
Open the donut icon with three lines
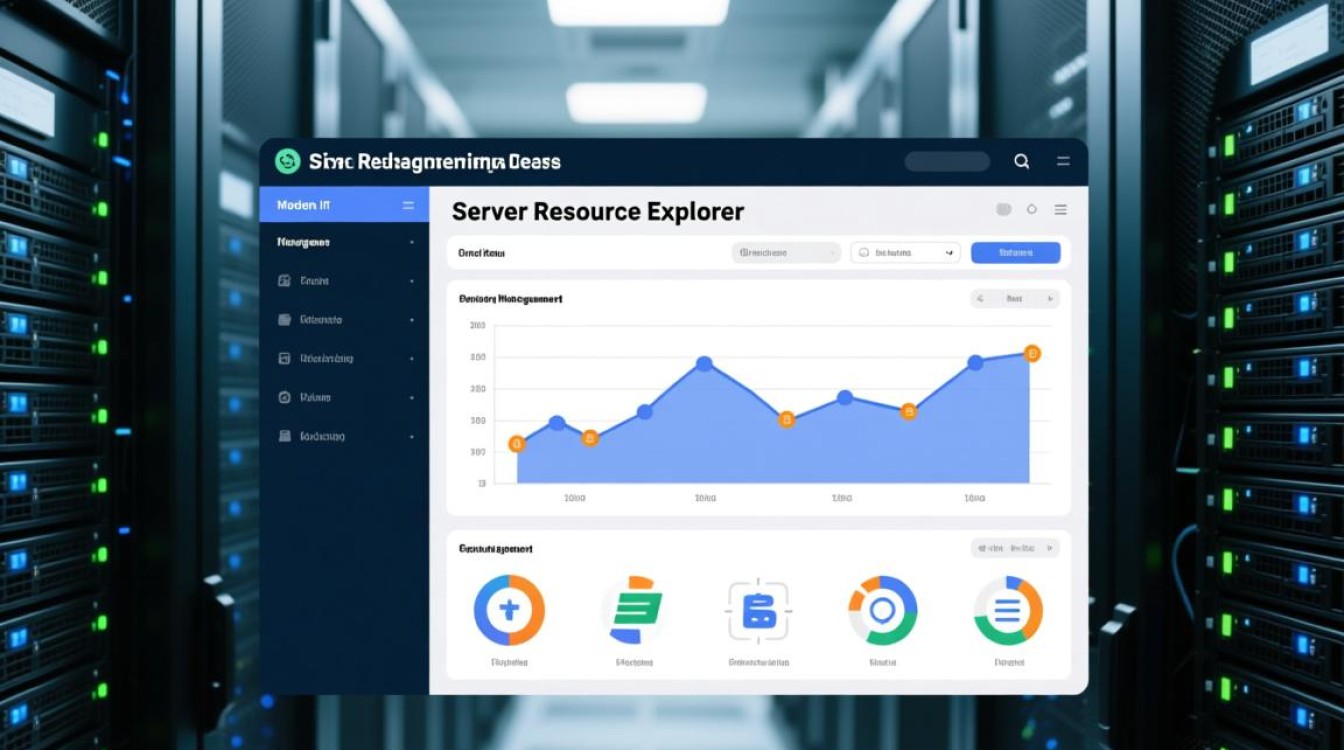[x=1007, y=610]
